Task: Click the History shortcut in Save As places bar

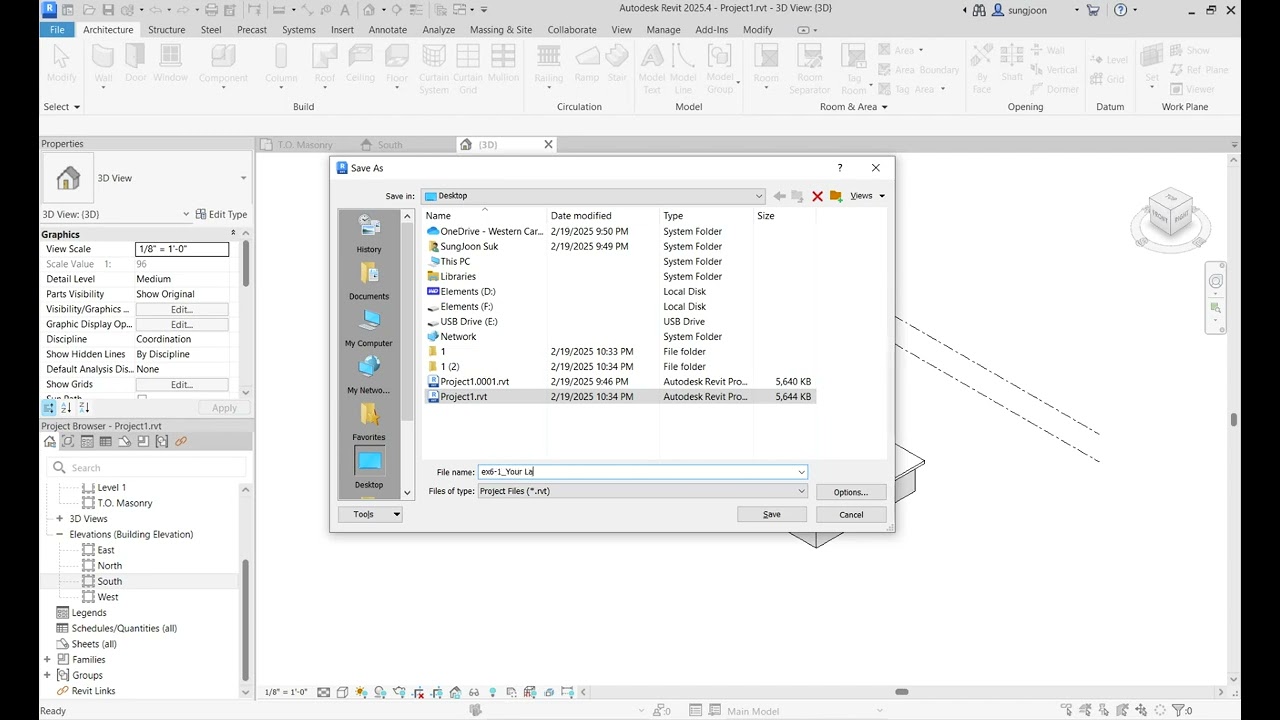Action: tap(369, 234)
